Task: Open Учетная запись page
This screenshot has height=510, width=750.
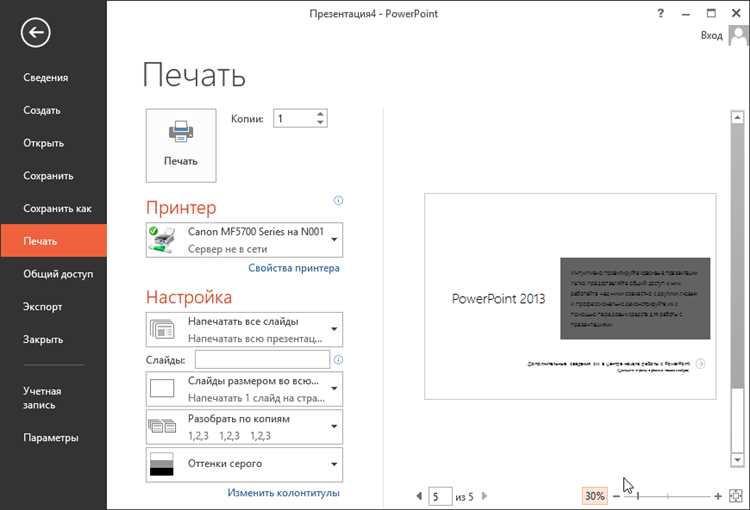Action: click(42, 398)
